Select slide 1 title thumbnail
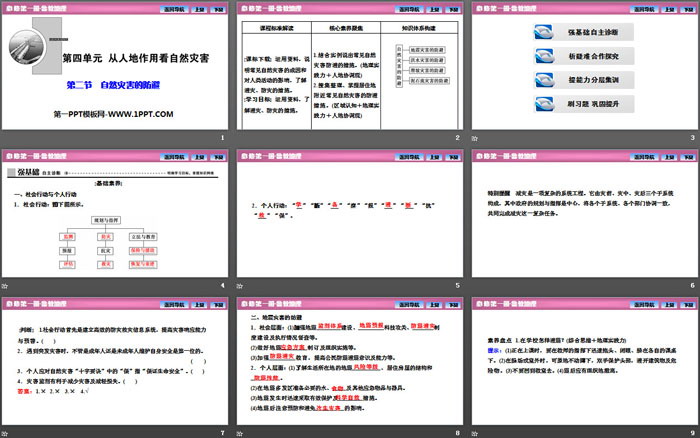This screenshot has height=438, width=700. 115,72
